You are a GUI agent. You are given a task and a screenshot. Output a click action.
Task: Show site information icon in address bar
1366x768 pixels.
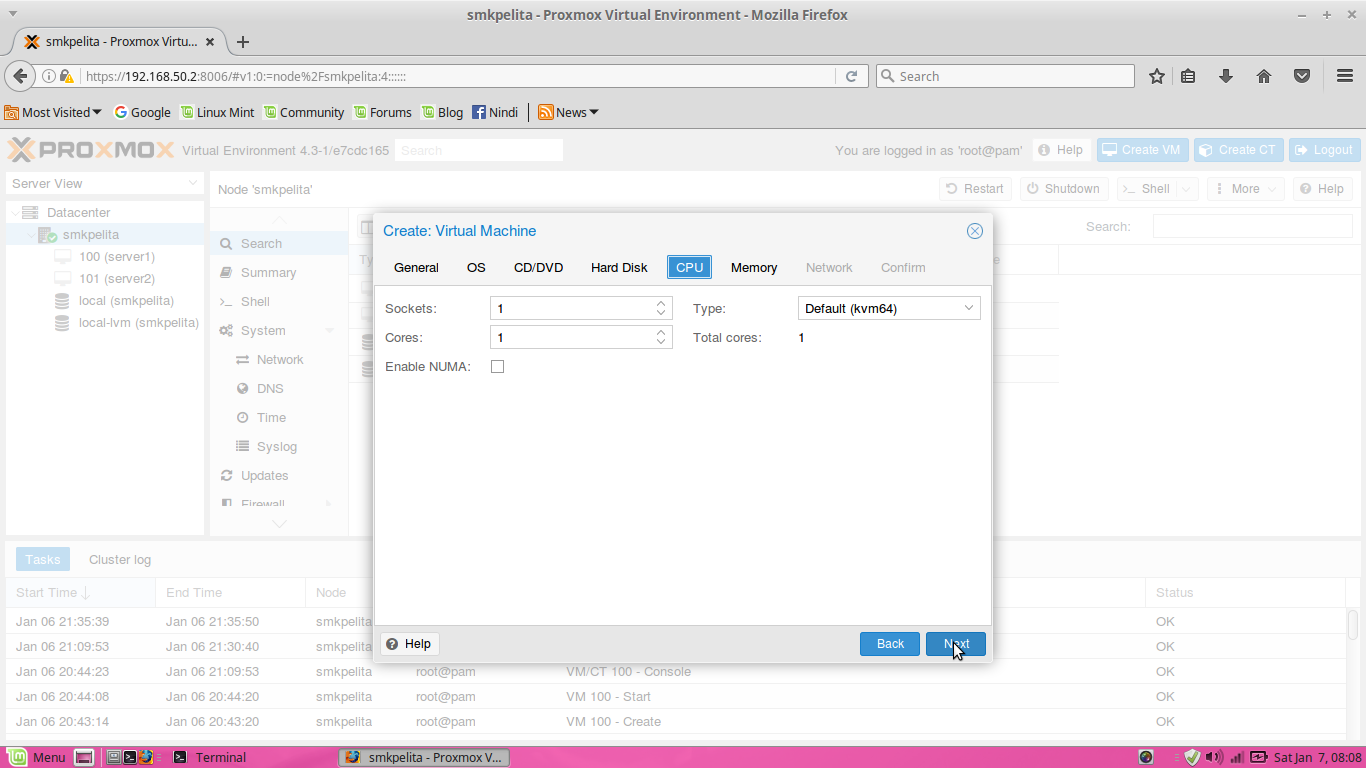point(48,76)
